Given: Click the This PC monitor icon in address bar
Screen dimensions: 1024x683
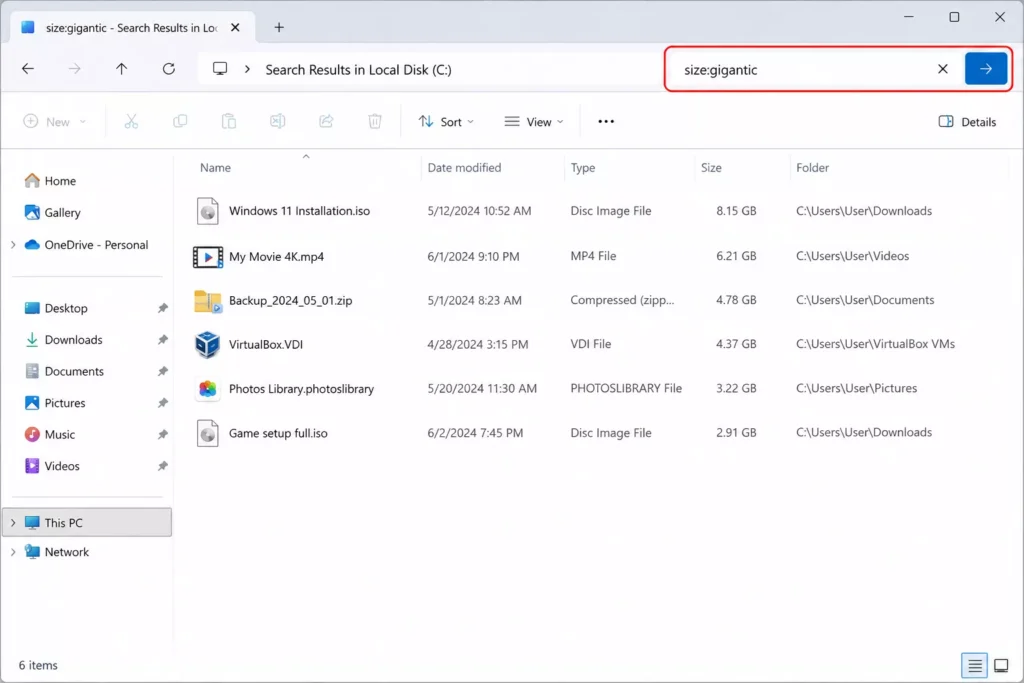Looking at the screenshot, I should coord(220,69).
